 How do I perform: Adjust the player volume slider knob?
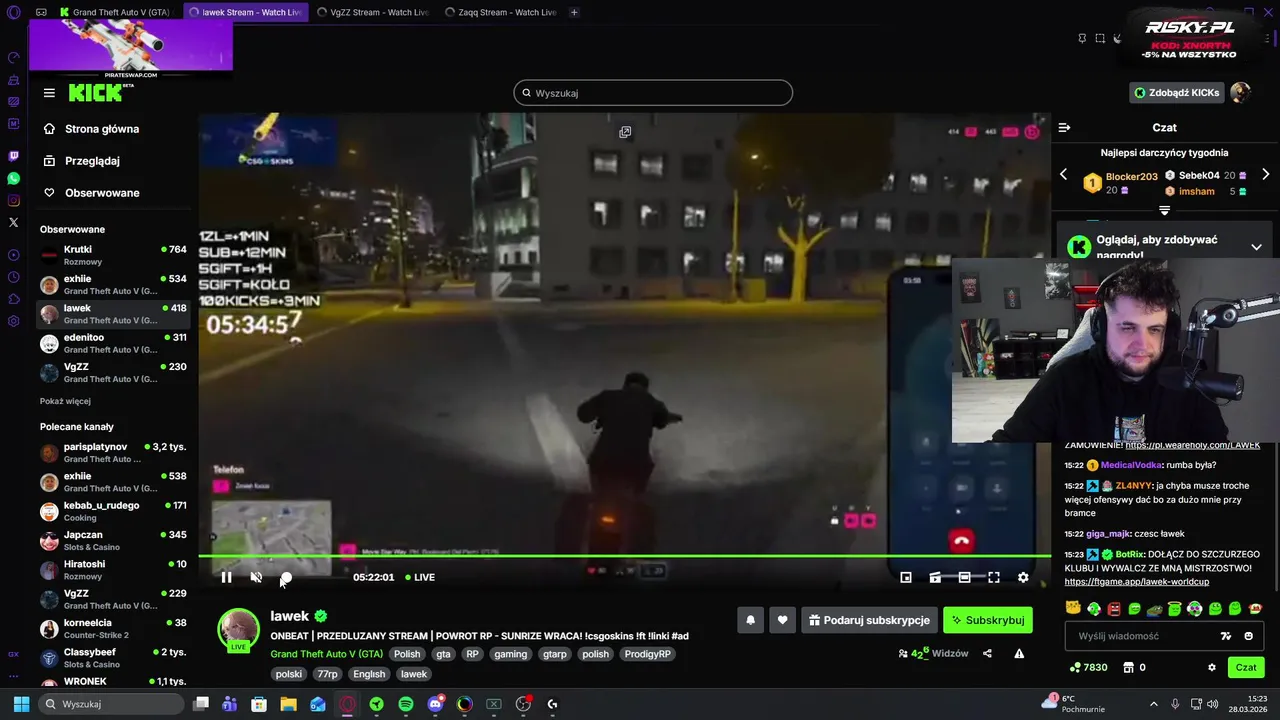pos(286,578)
